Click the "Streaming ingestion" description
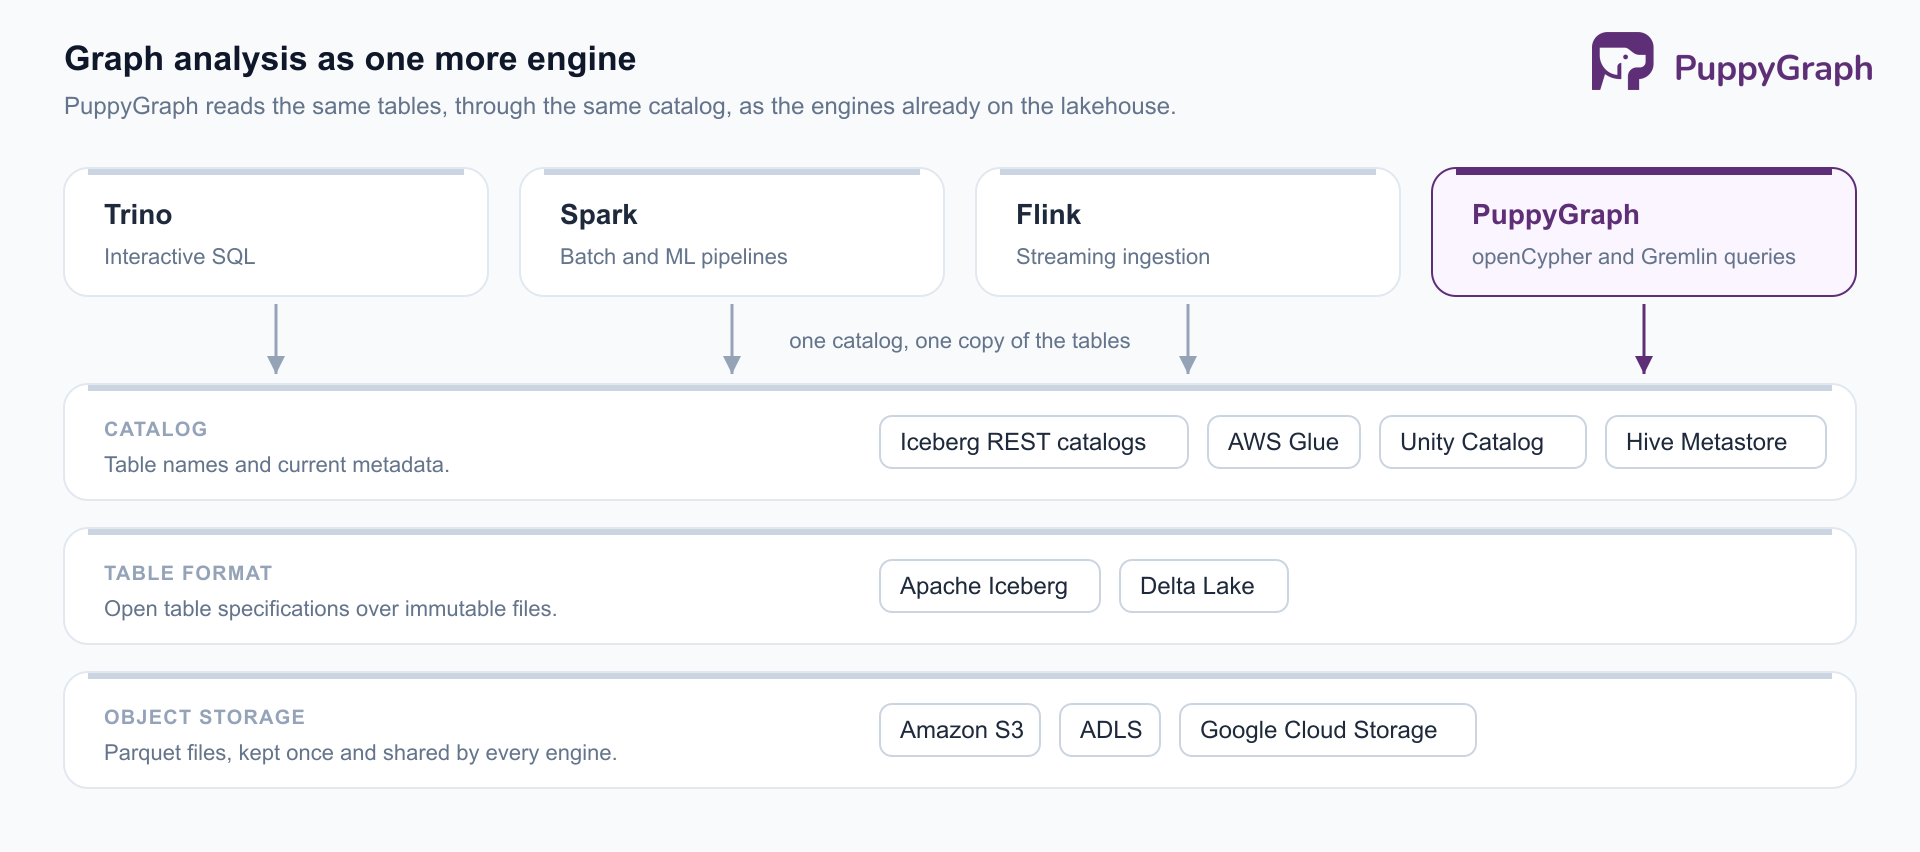Viewport: 1920px width, 852px height. tap(1113, 257)
